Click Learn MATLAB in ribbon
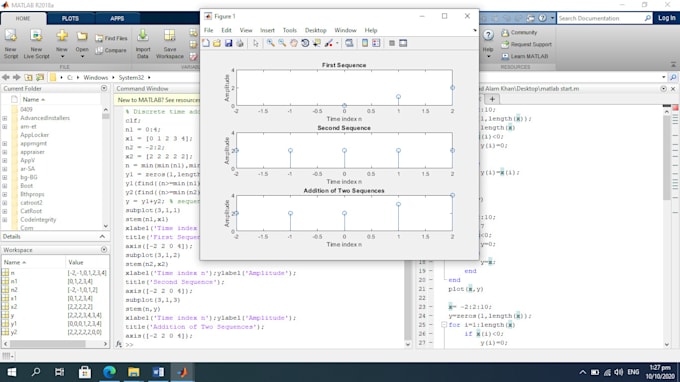 pyautogui.click(x=525, y=56)
